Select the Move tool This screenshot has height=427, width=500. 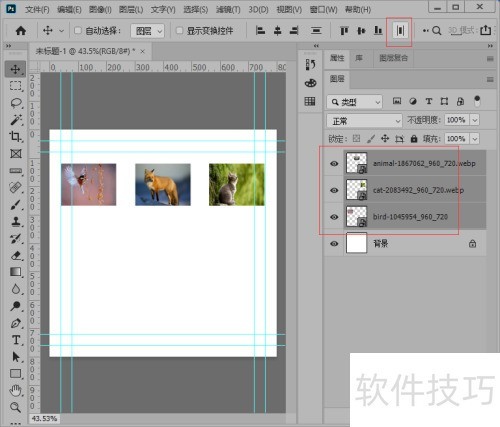coord(15,69)
